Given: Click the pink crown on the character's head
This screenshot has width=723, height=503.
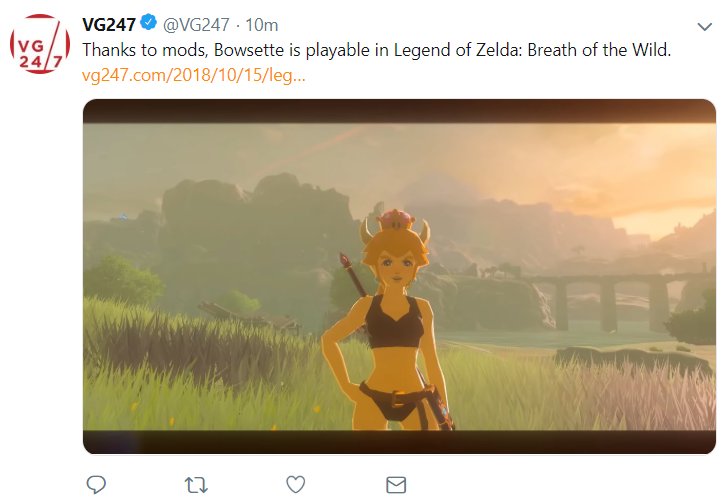Looking at the screenshot, I should tap(396, 219).
